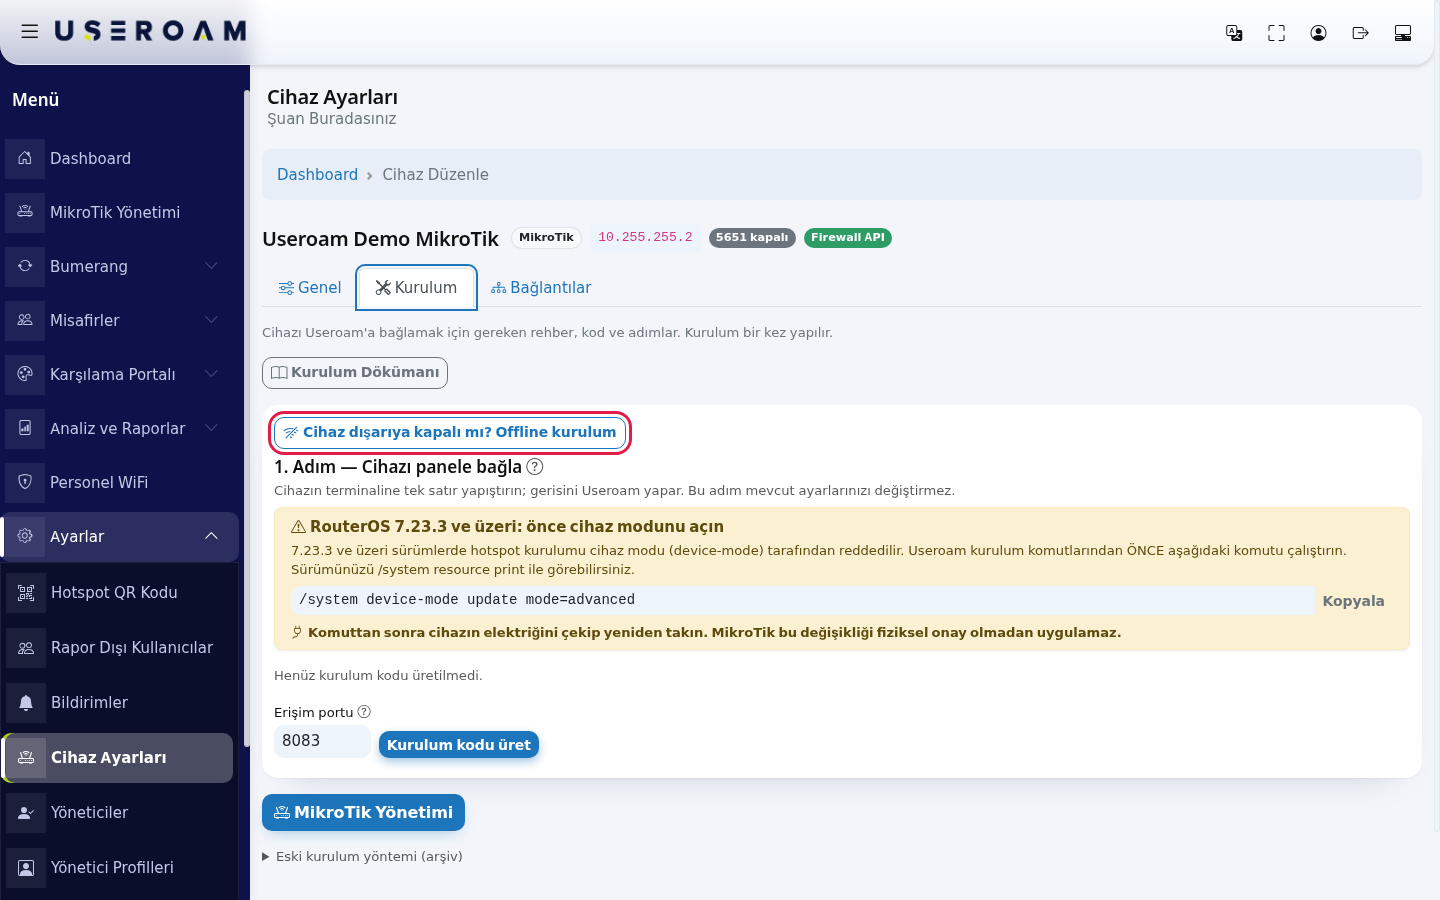Expand Eski kurulum yöntemi (arşiv) section
1440x900 pixels.
pyautogui.click(x=362, y=857)
